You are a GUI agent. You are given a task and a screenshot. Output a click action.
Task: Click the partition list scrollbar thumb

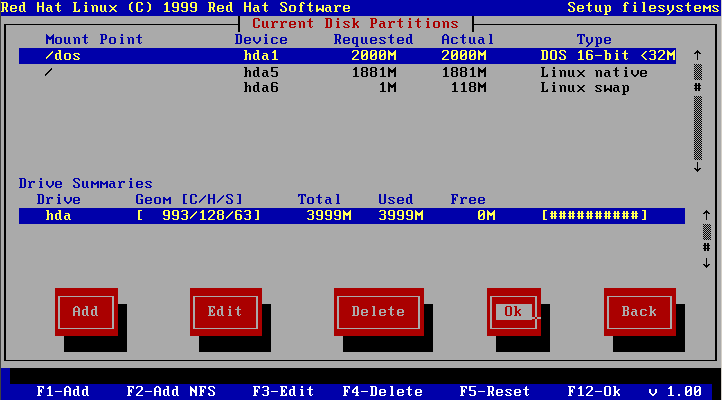(696, 87)
